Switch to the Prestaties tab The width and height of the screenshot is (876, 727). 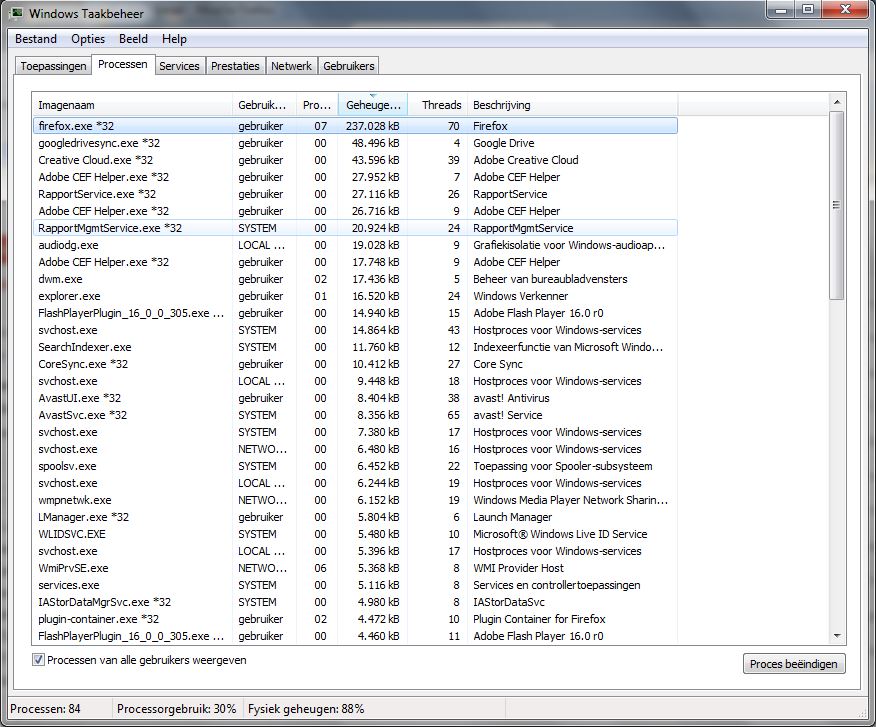coord(235,66)
